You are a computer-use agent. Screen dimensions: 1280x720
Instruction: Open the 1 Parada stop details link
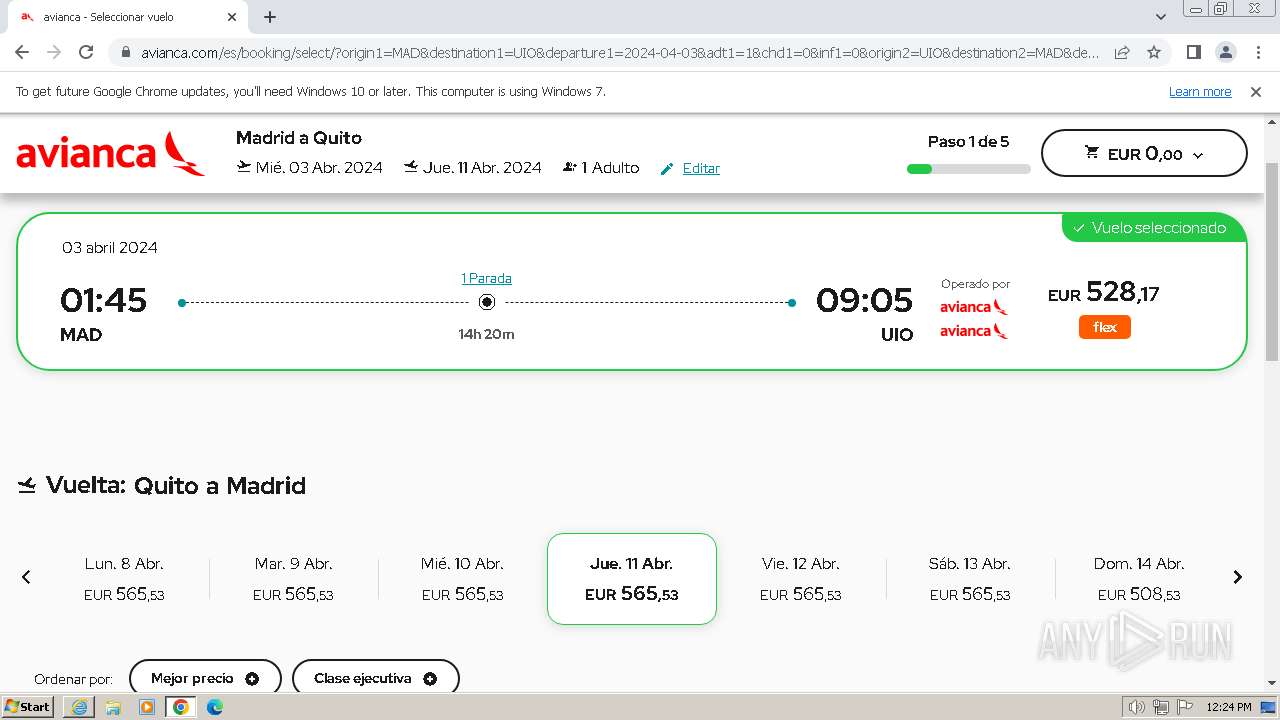click(x=486, y=278)
